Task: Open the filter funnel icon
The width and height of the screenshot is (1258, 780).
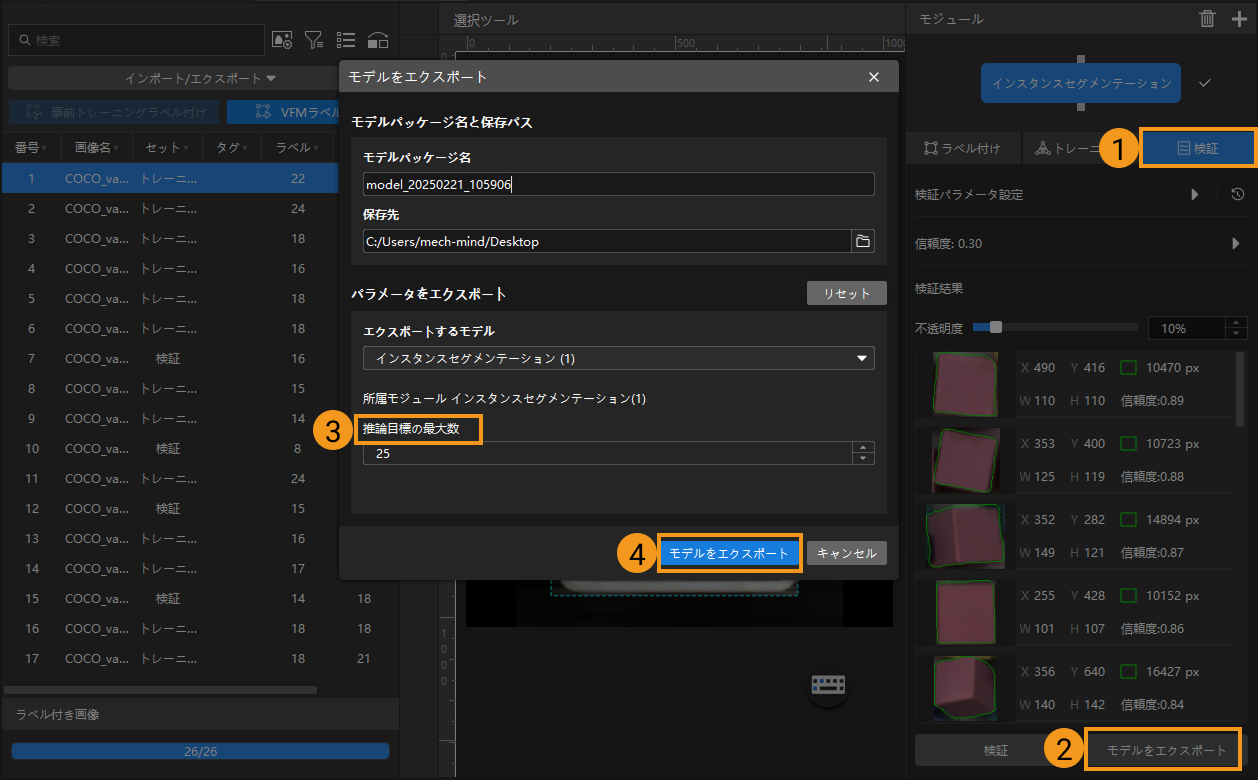Action: click(314, 40)
